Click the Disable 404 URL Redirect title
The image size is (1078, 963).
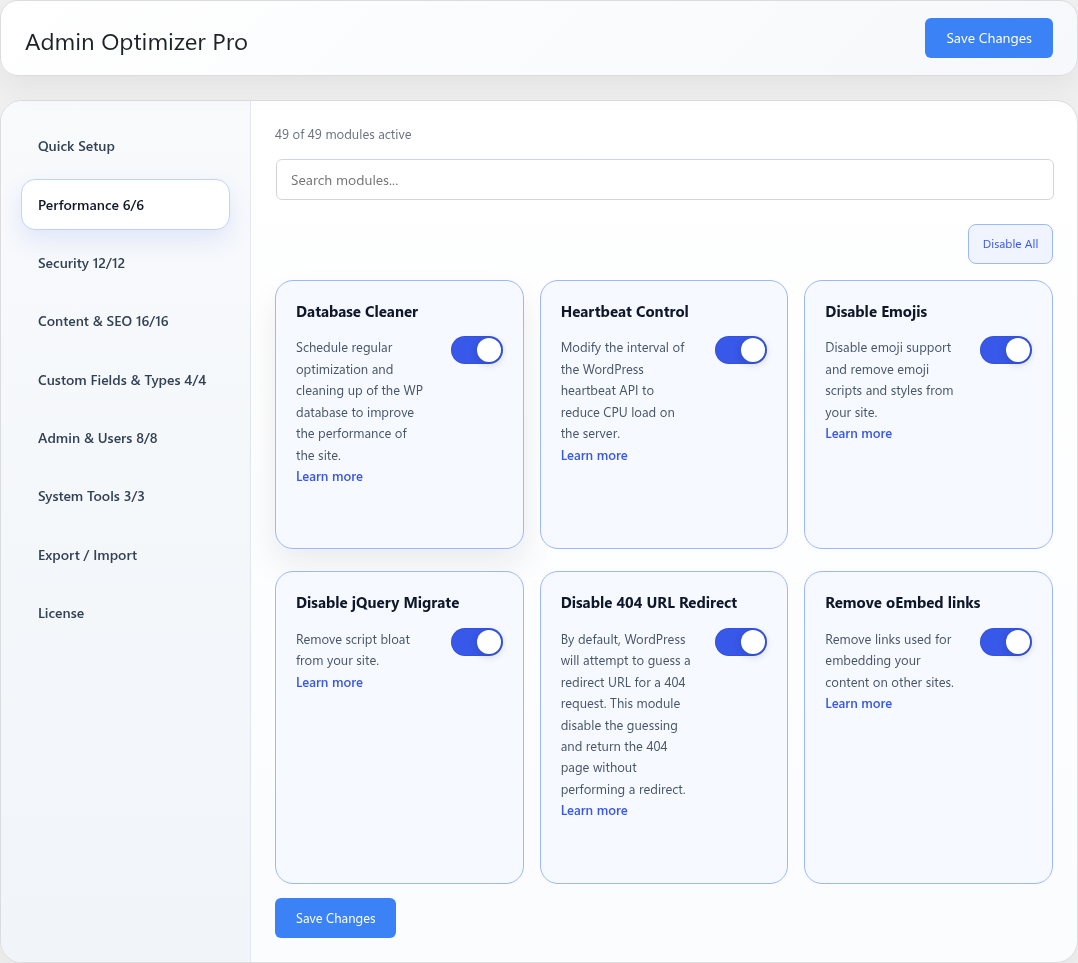pos(648,603)
